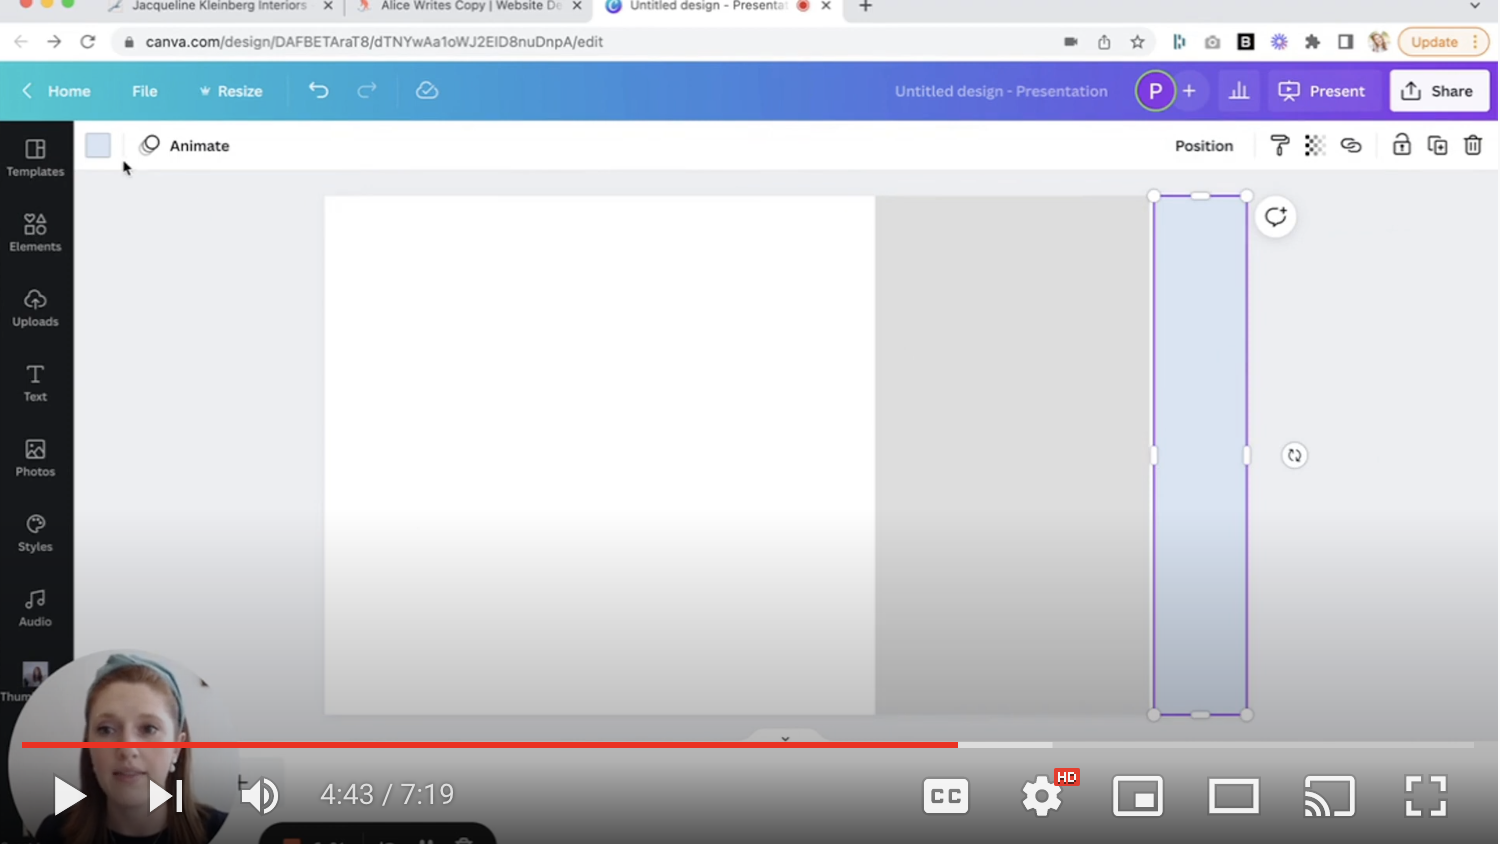
Task: Open the Photos panel
Action: click(x=36, y=458)
